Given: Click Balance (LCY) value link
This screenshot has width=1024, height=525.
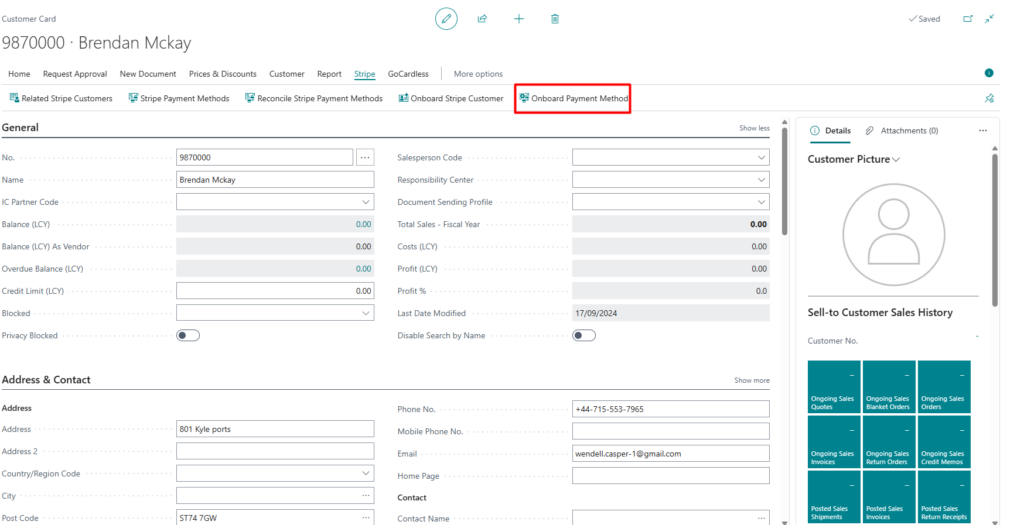Looking at the screenshot, I should pyautogui.click(x=363, y=224).
